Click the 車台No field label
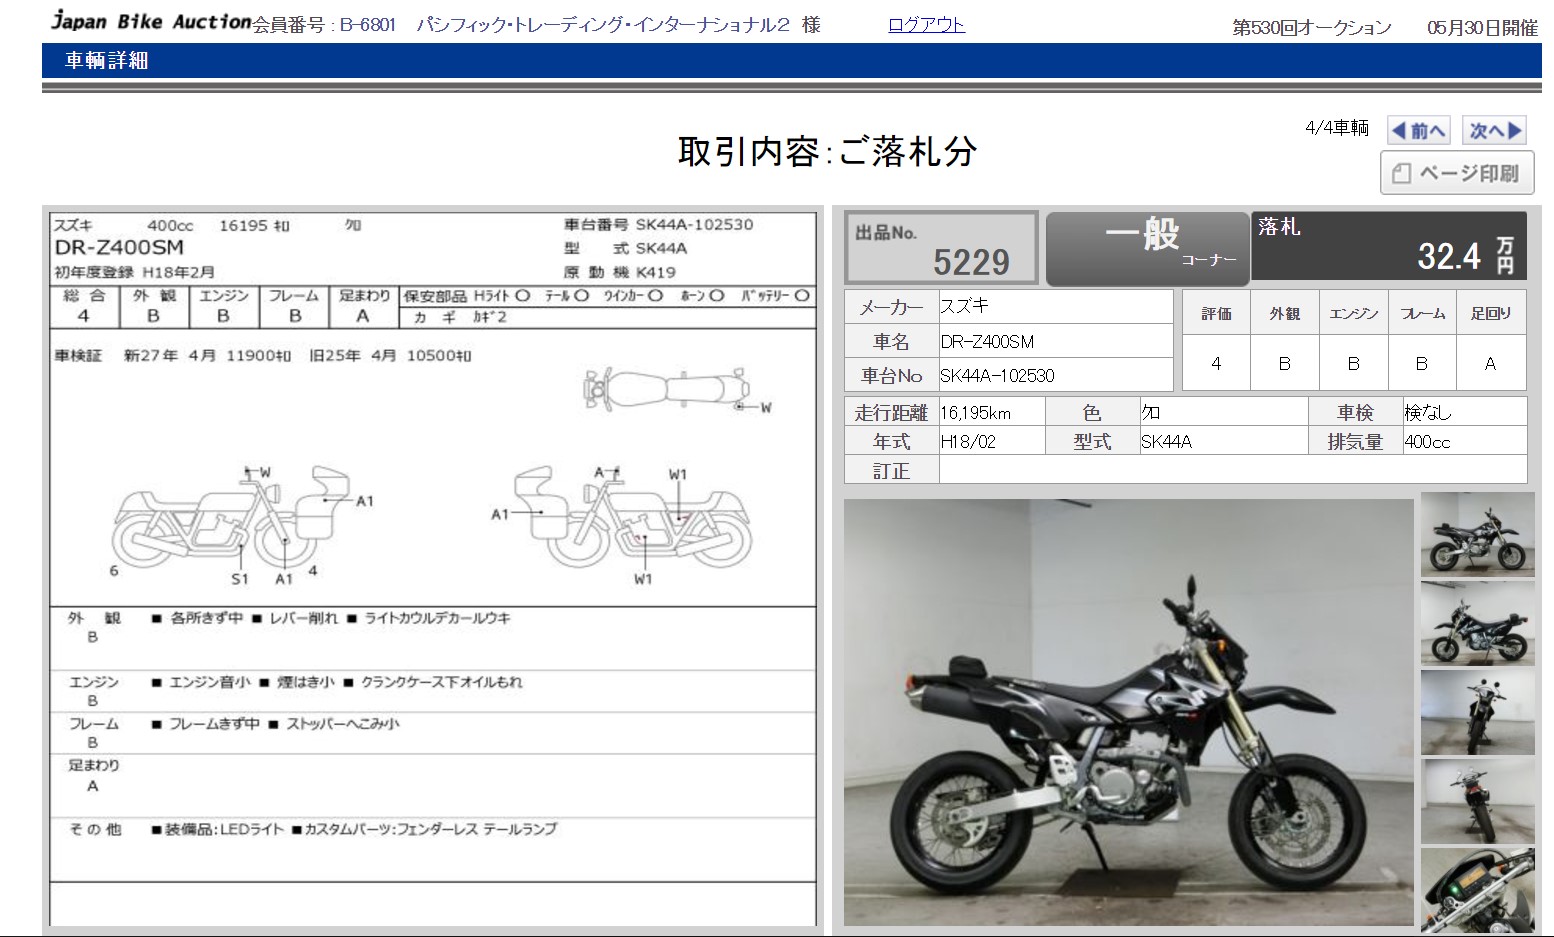 pyautogui.click(x=891, y=375)
